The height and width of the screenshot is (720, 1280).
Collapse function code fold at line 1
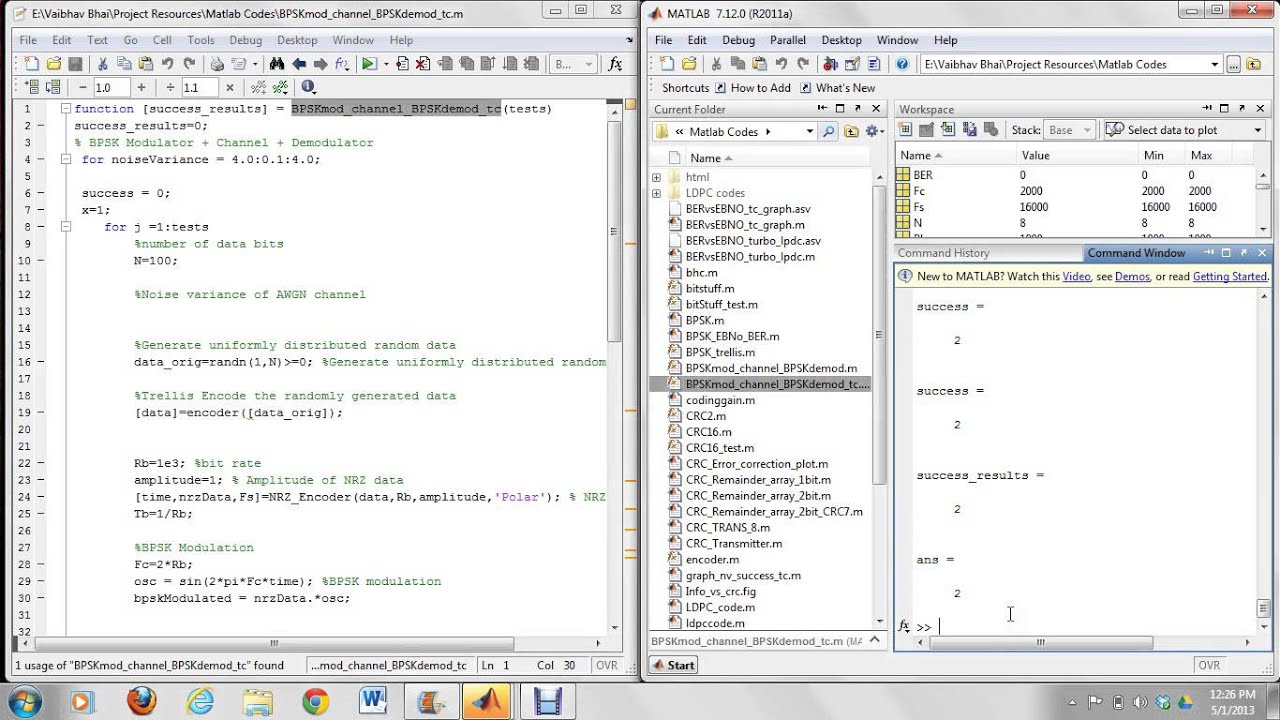[65, 109]
